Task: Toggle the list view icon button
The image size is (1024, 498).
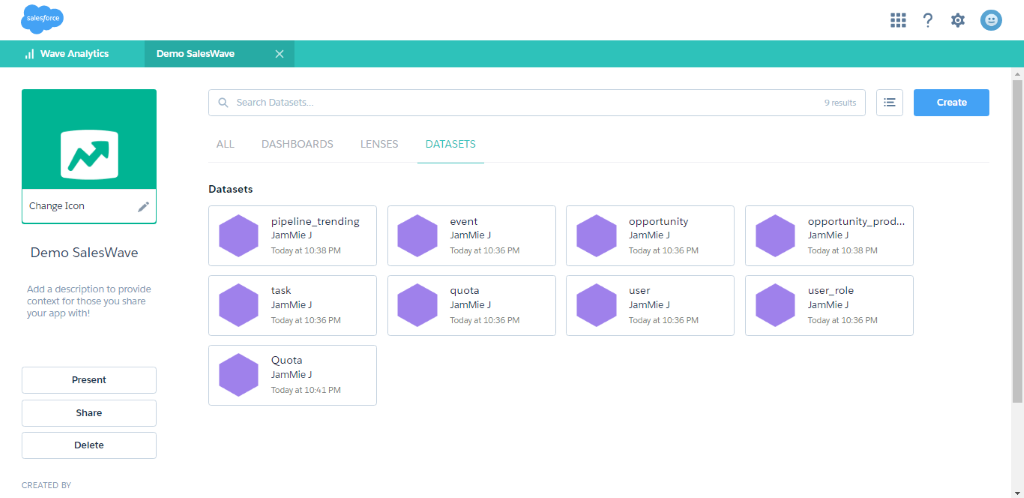Action: [889, 102]
